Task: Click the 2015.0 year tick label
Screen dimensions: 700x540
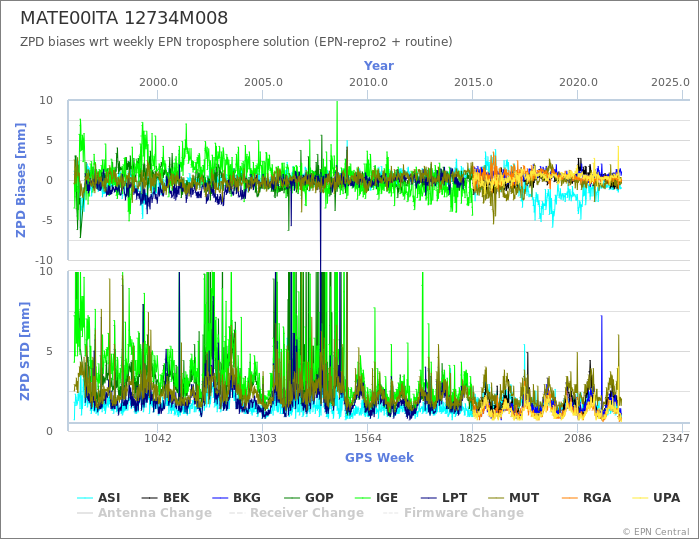Action: point(473,83)
